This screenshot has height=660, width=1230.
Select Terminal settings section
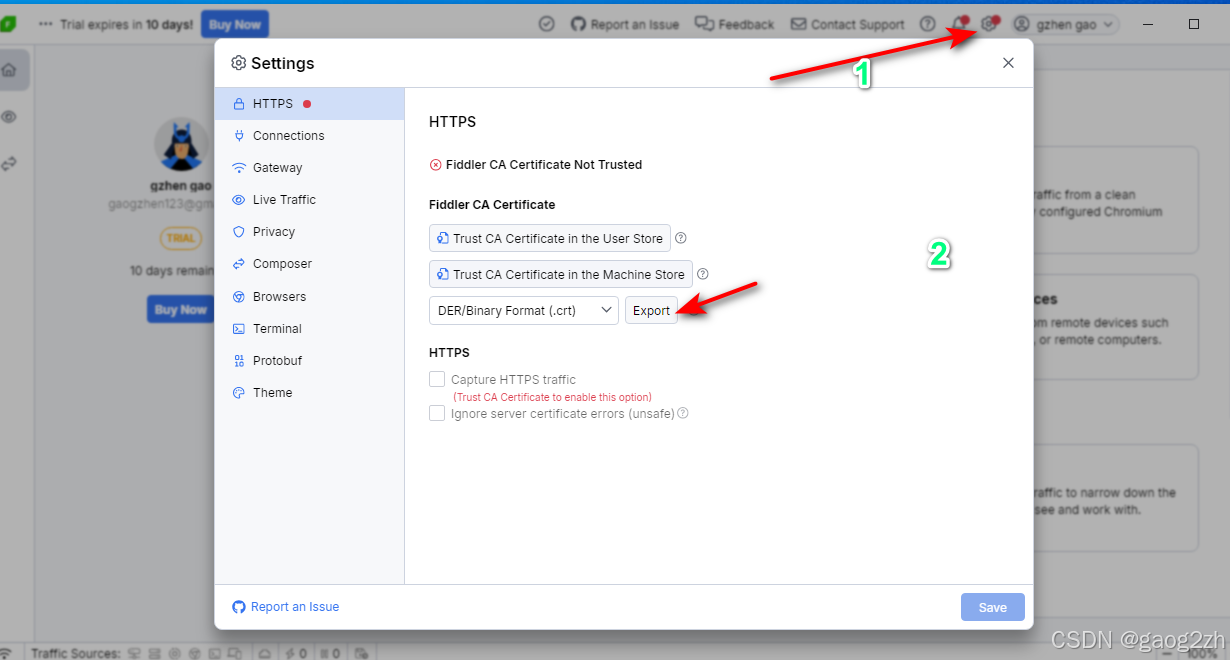point(310,328)
